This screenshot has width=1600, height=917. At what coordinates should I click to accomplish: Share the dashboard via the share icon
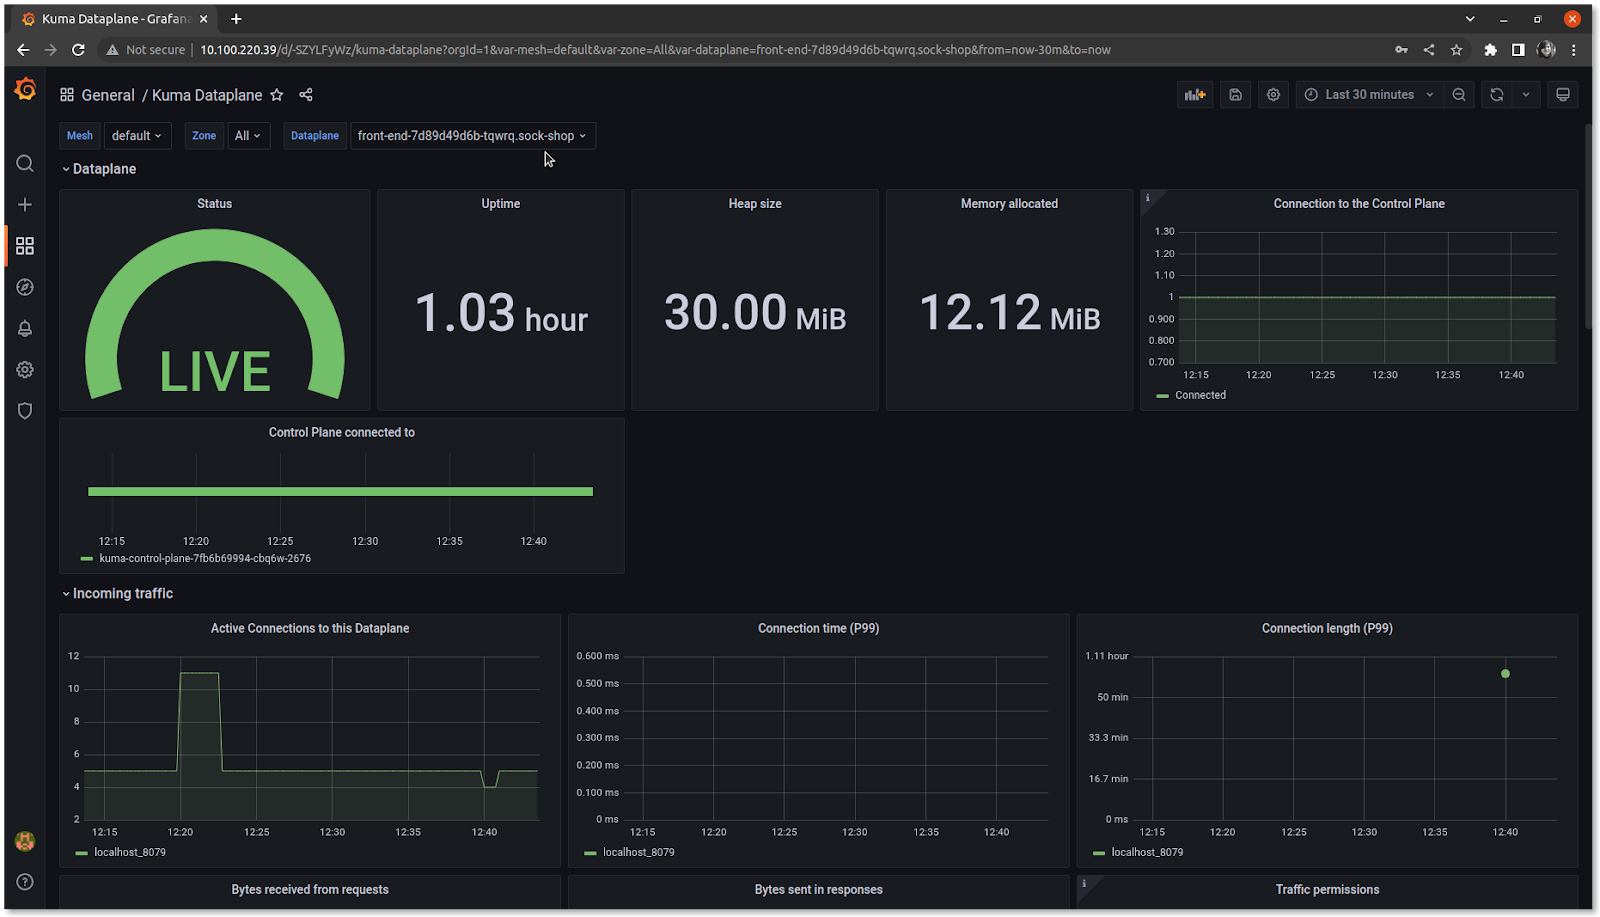click(306, 95)
